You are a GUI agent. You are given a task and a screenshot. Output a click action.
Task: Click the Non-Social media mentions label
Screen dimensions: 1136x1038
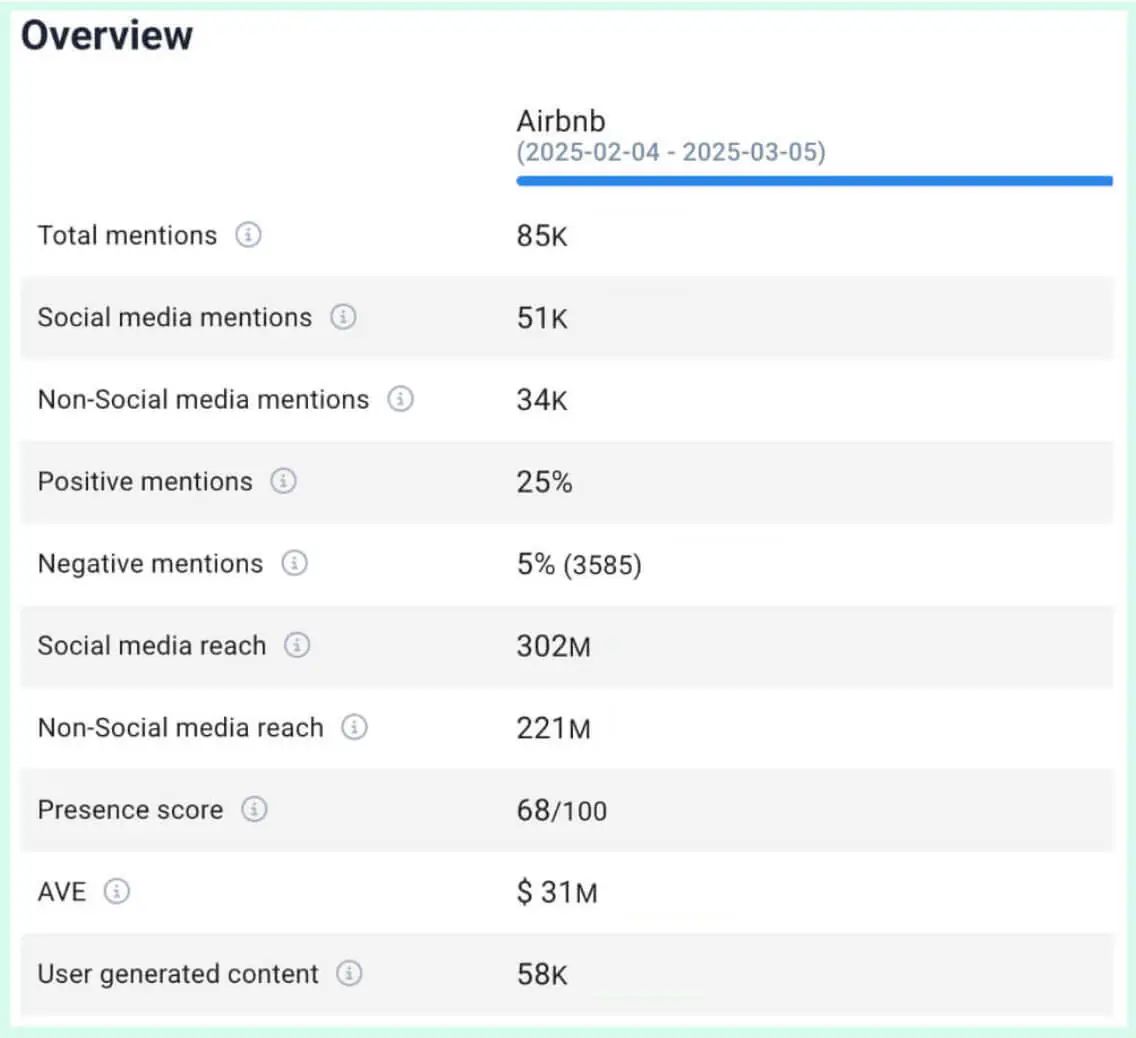pos(204,399)
